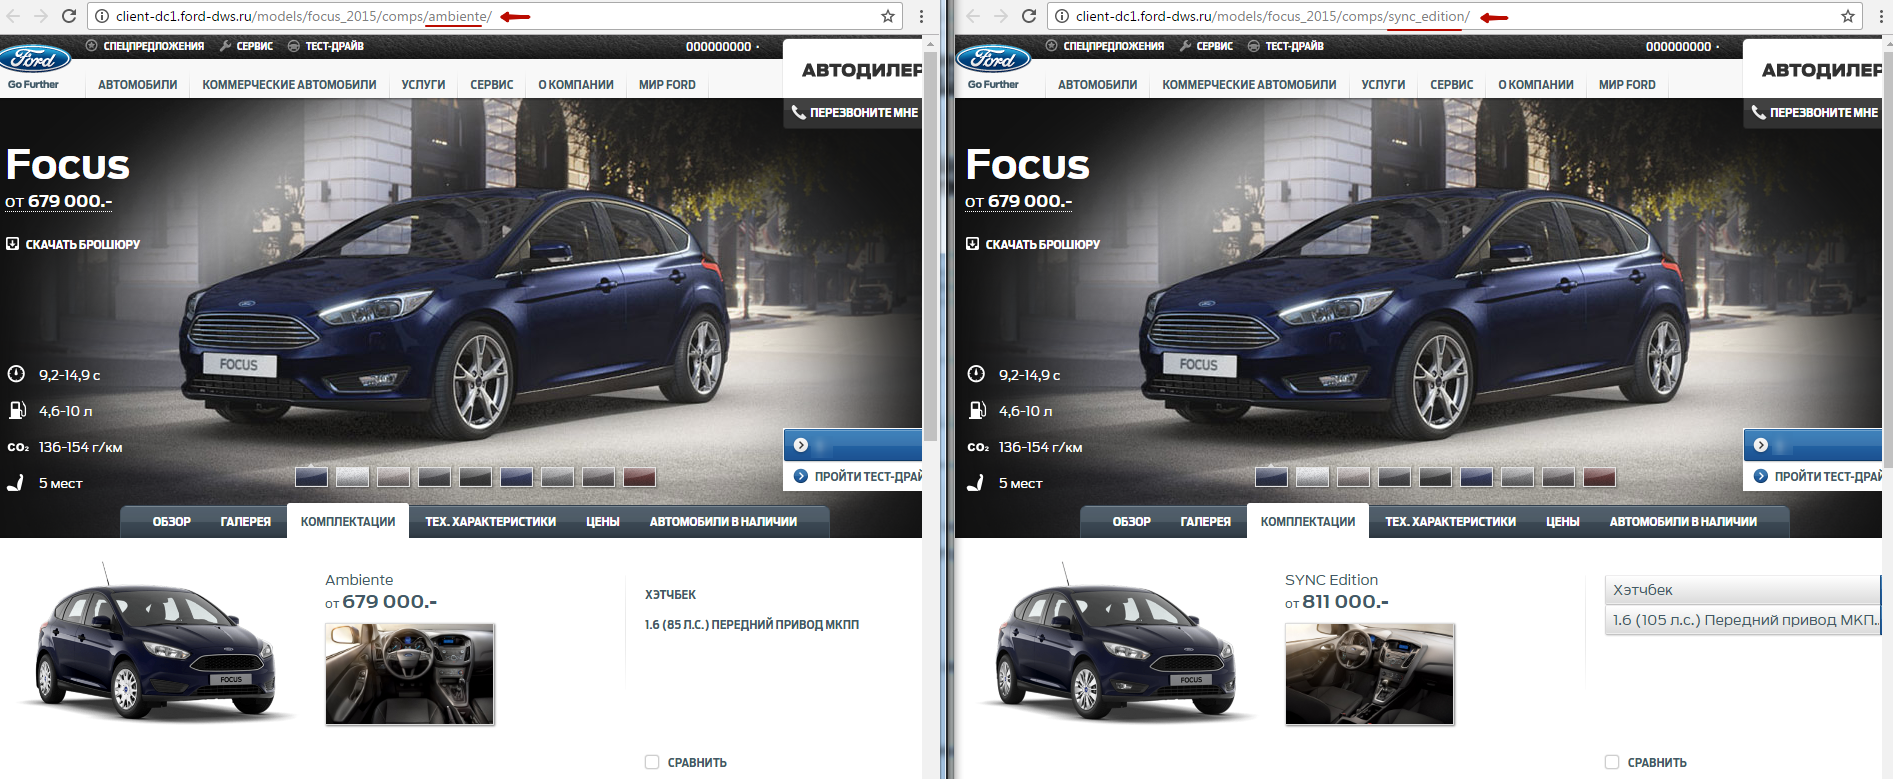Switch to ЦЕНЫ tab in right window

pyautogui.click(x=1562, y=522)
